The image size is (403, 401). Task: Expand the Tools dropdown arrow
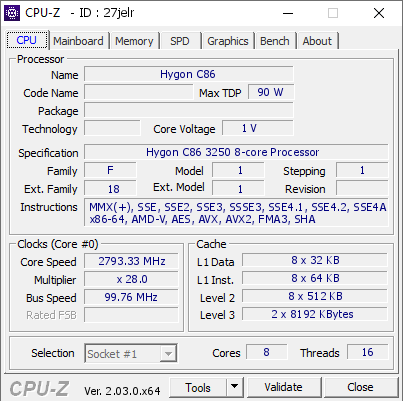pyautogui.click(x=235, y=388)
